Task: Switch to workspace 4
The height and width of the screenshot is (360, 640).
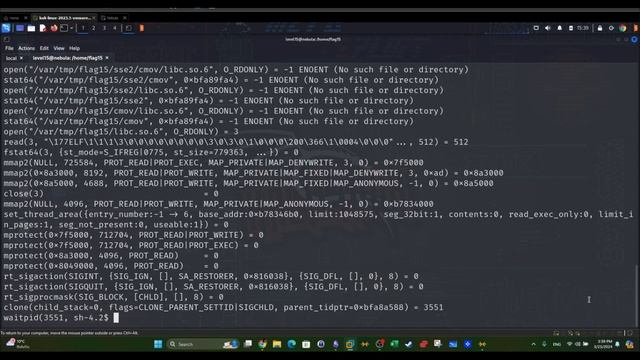Action: point(115,28)
